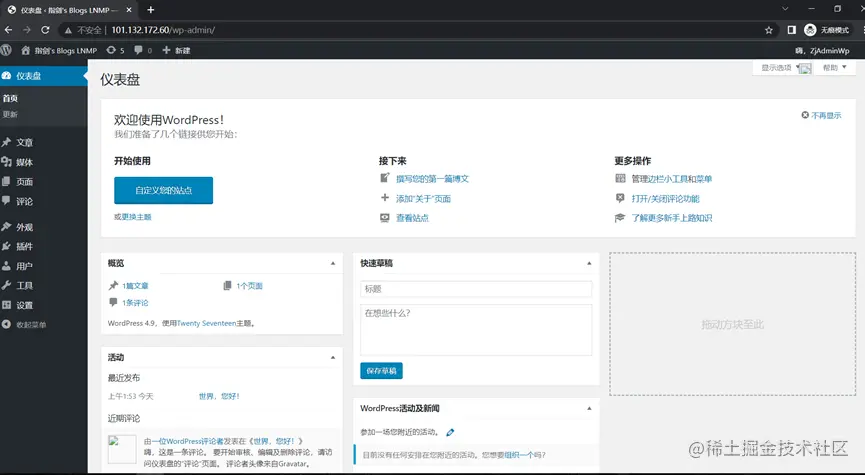Open 查看站点 link

click(412, 218)
